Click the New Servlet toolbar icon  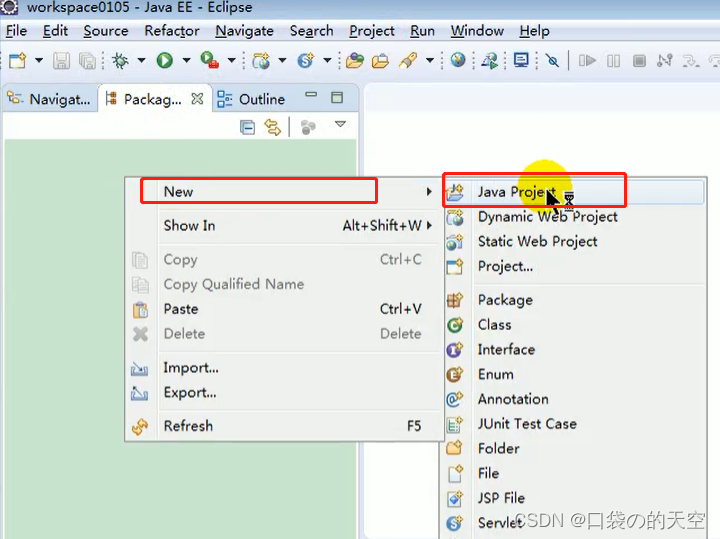coord(305,61)
